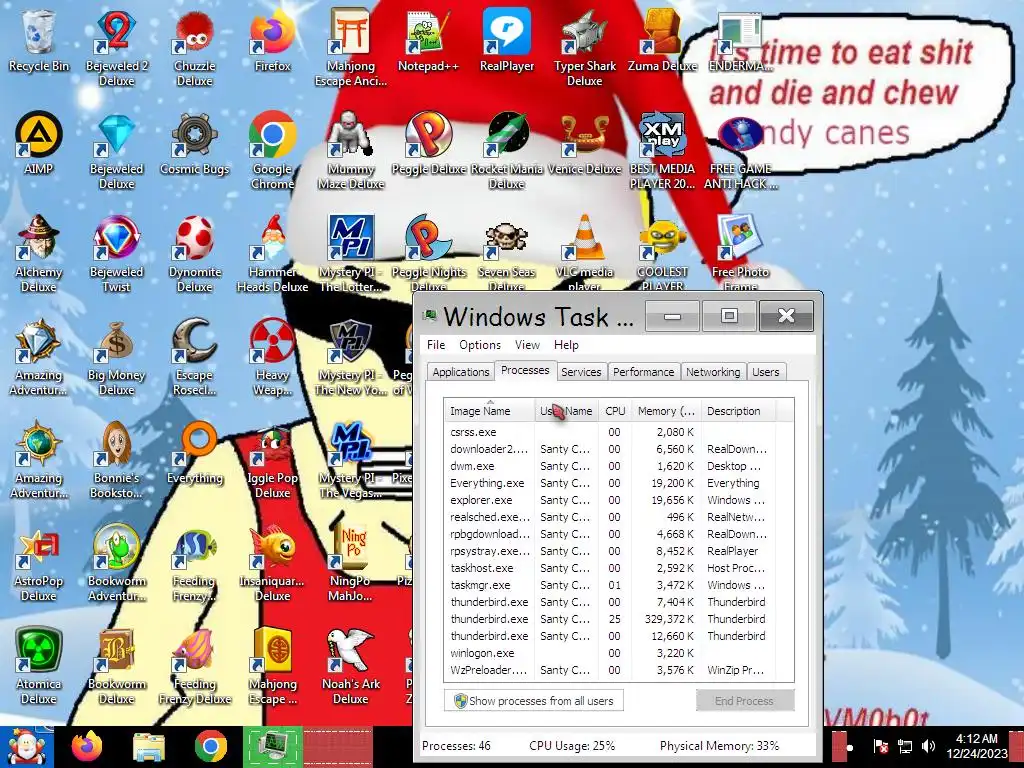Launch AIMP desktop shortcut
The width and height of the screenshot is (1024, 768).
coord(39,144)
